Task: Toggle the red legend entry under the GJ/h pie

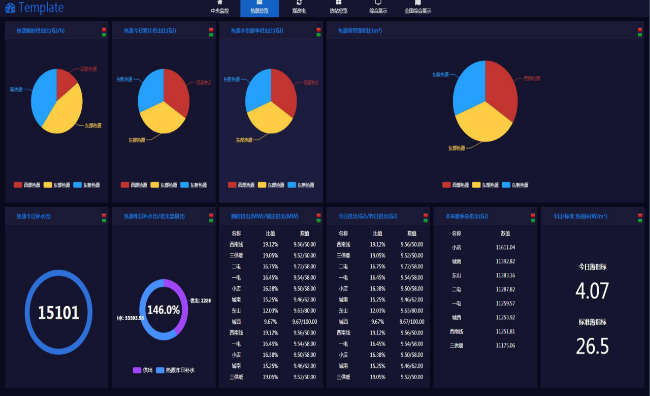Action: (x=27, y=185)
